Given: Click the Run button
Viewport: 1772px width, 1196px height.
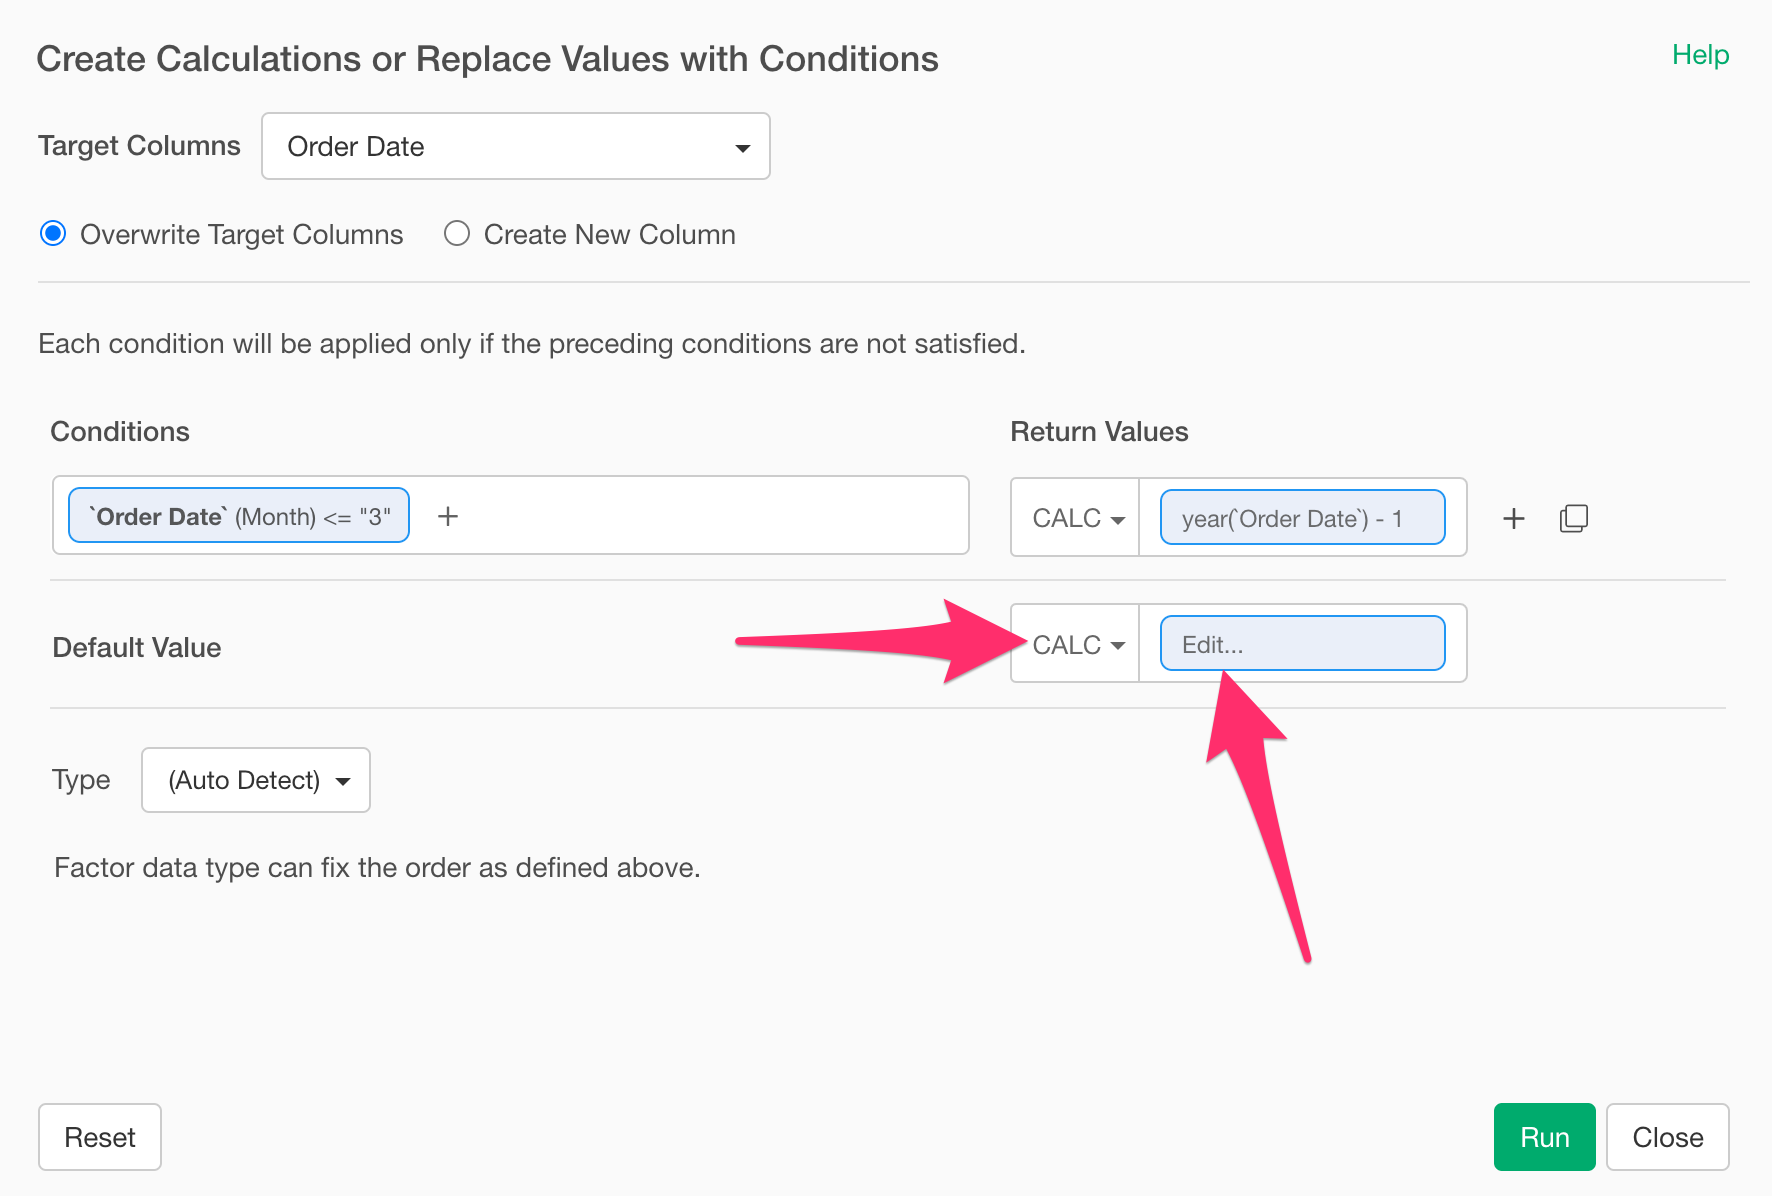Looking at the screenshot, I should pos(1543,1137).
